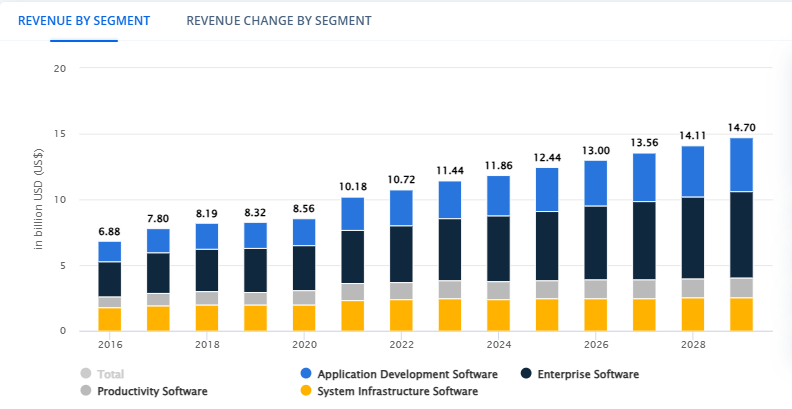The height and width of the screenshot is (409, 792).
Task: Click the 13.00 total value label
Action: coord(596,150)
